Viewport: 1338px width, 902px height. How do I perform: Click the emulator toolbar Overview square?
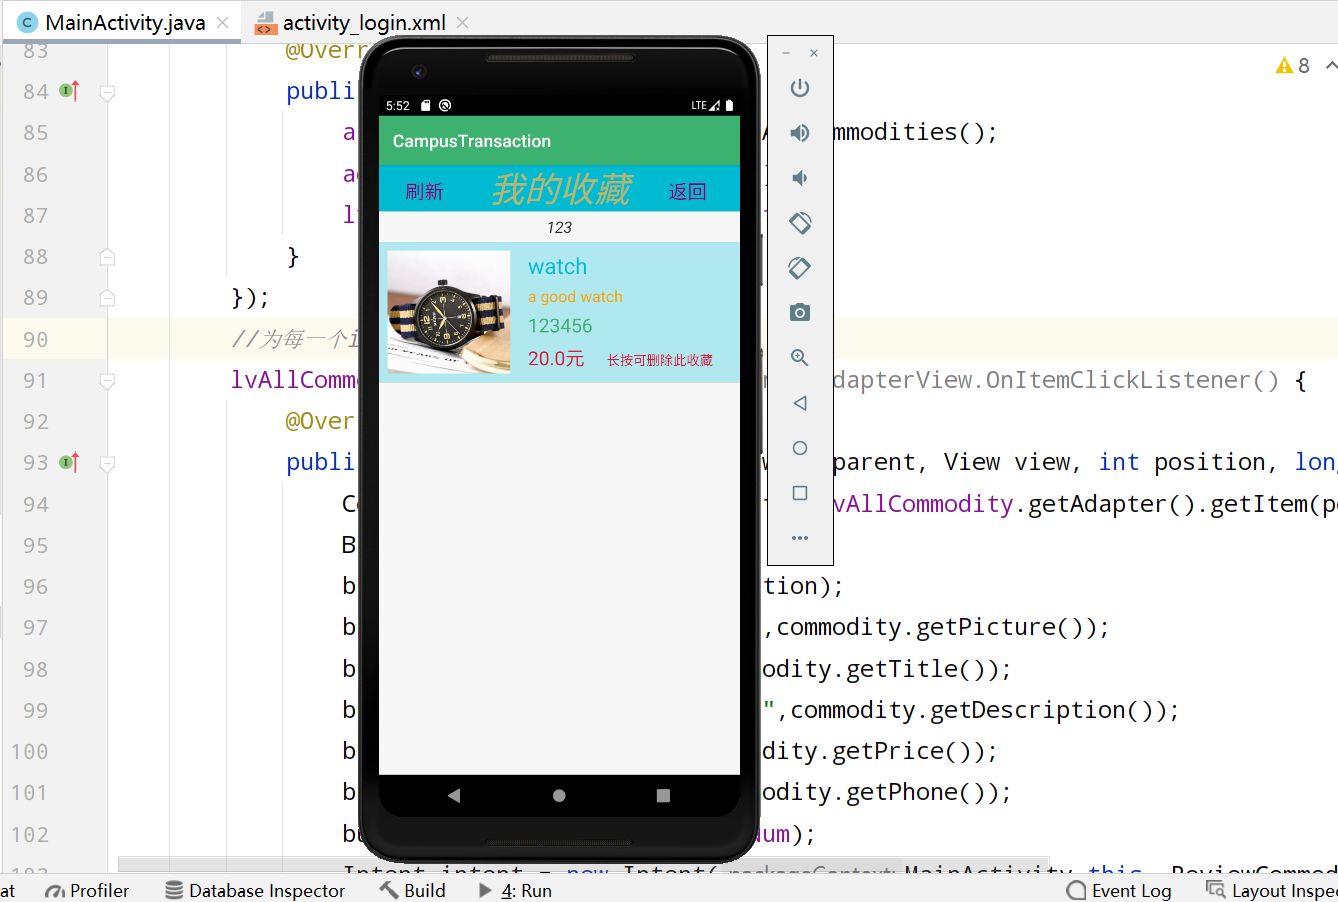click(800, 493)
